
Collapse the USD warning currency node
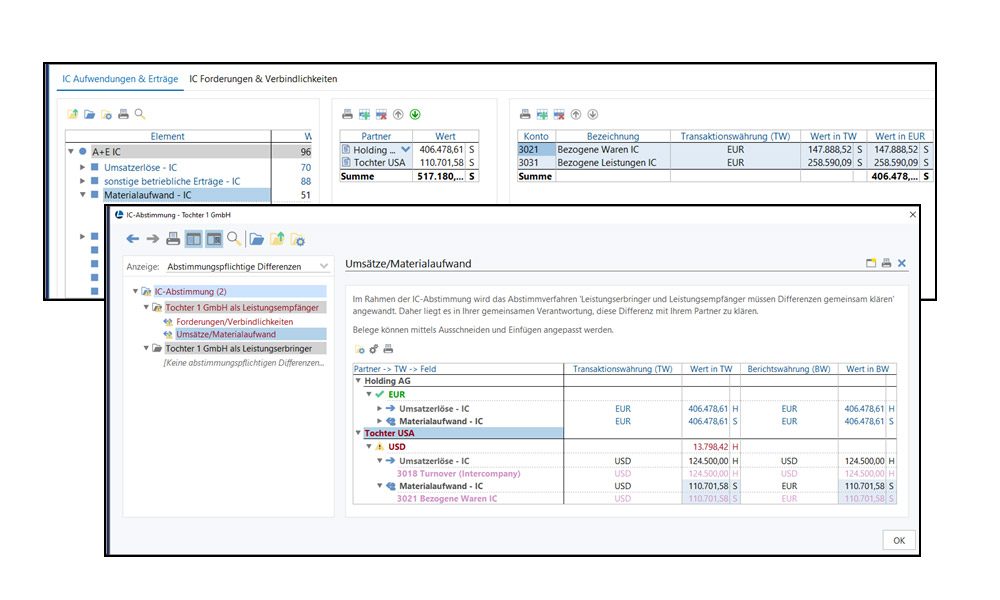[x=369, y=446]
